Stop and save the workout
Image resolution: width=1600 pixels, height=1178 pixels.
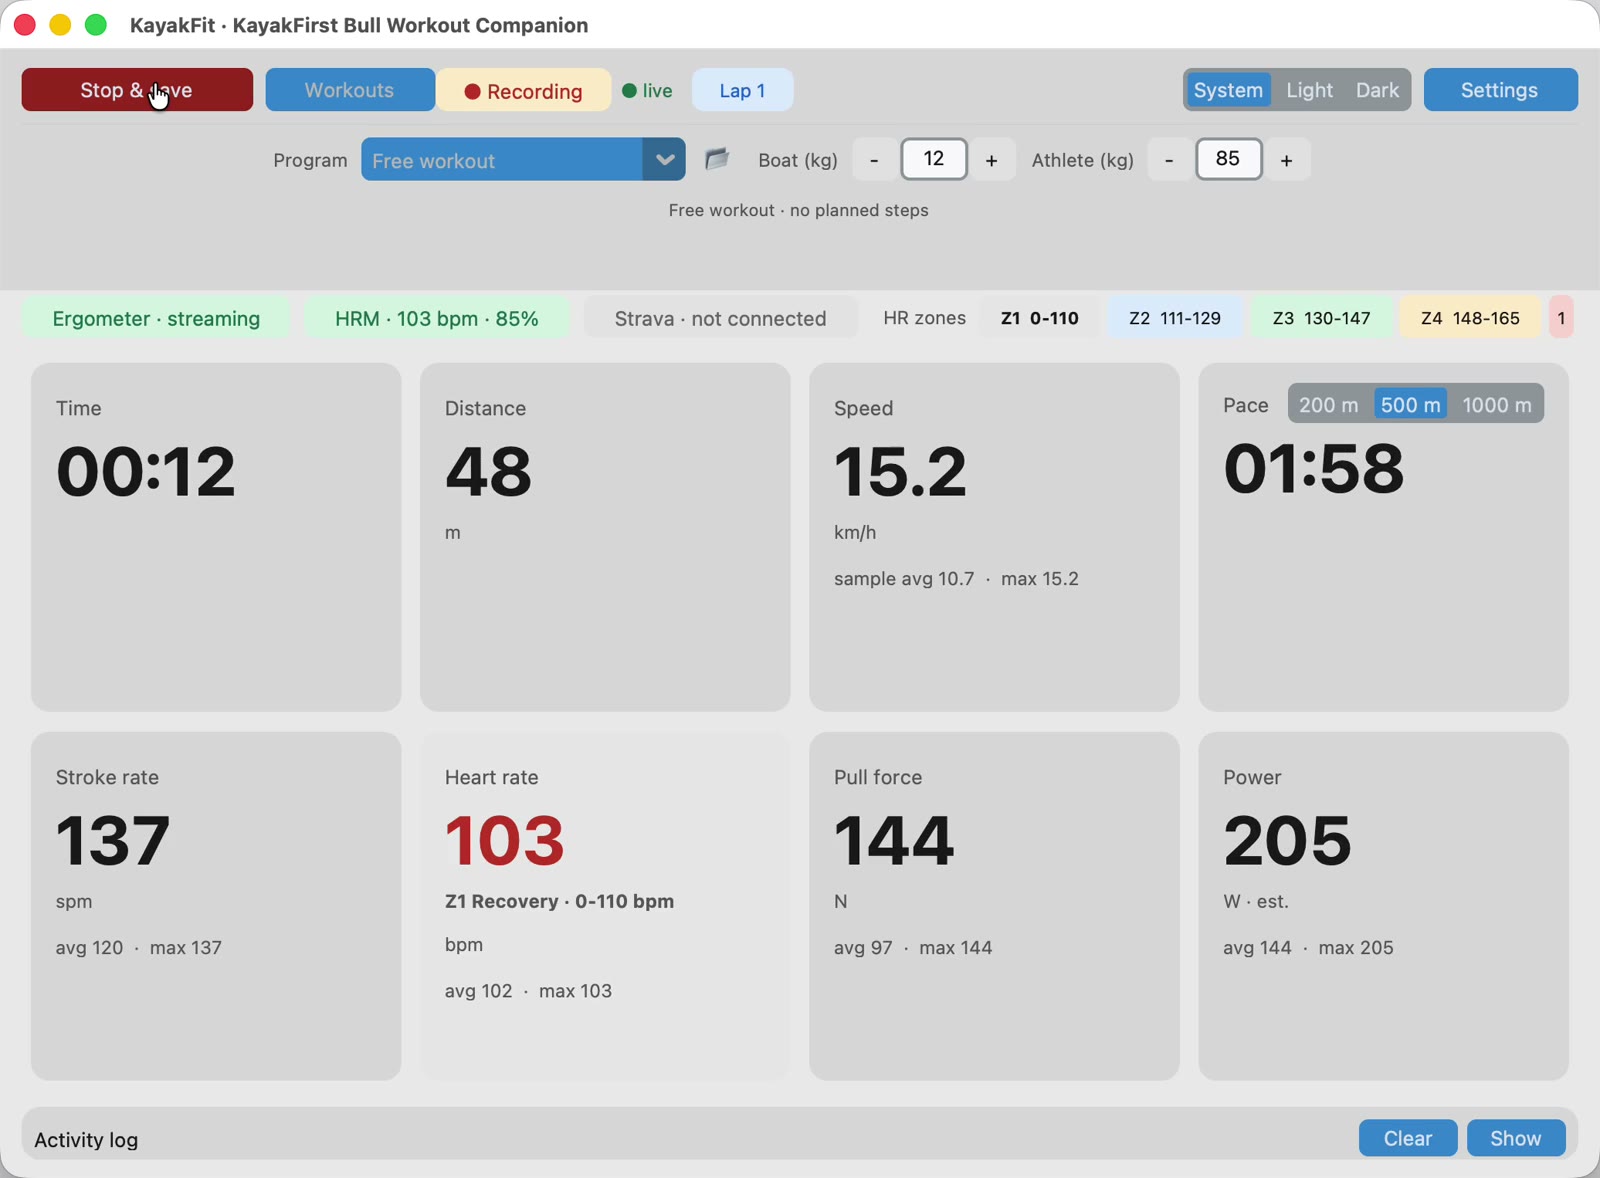click(137, 90)
